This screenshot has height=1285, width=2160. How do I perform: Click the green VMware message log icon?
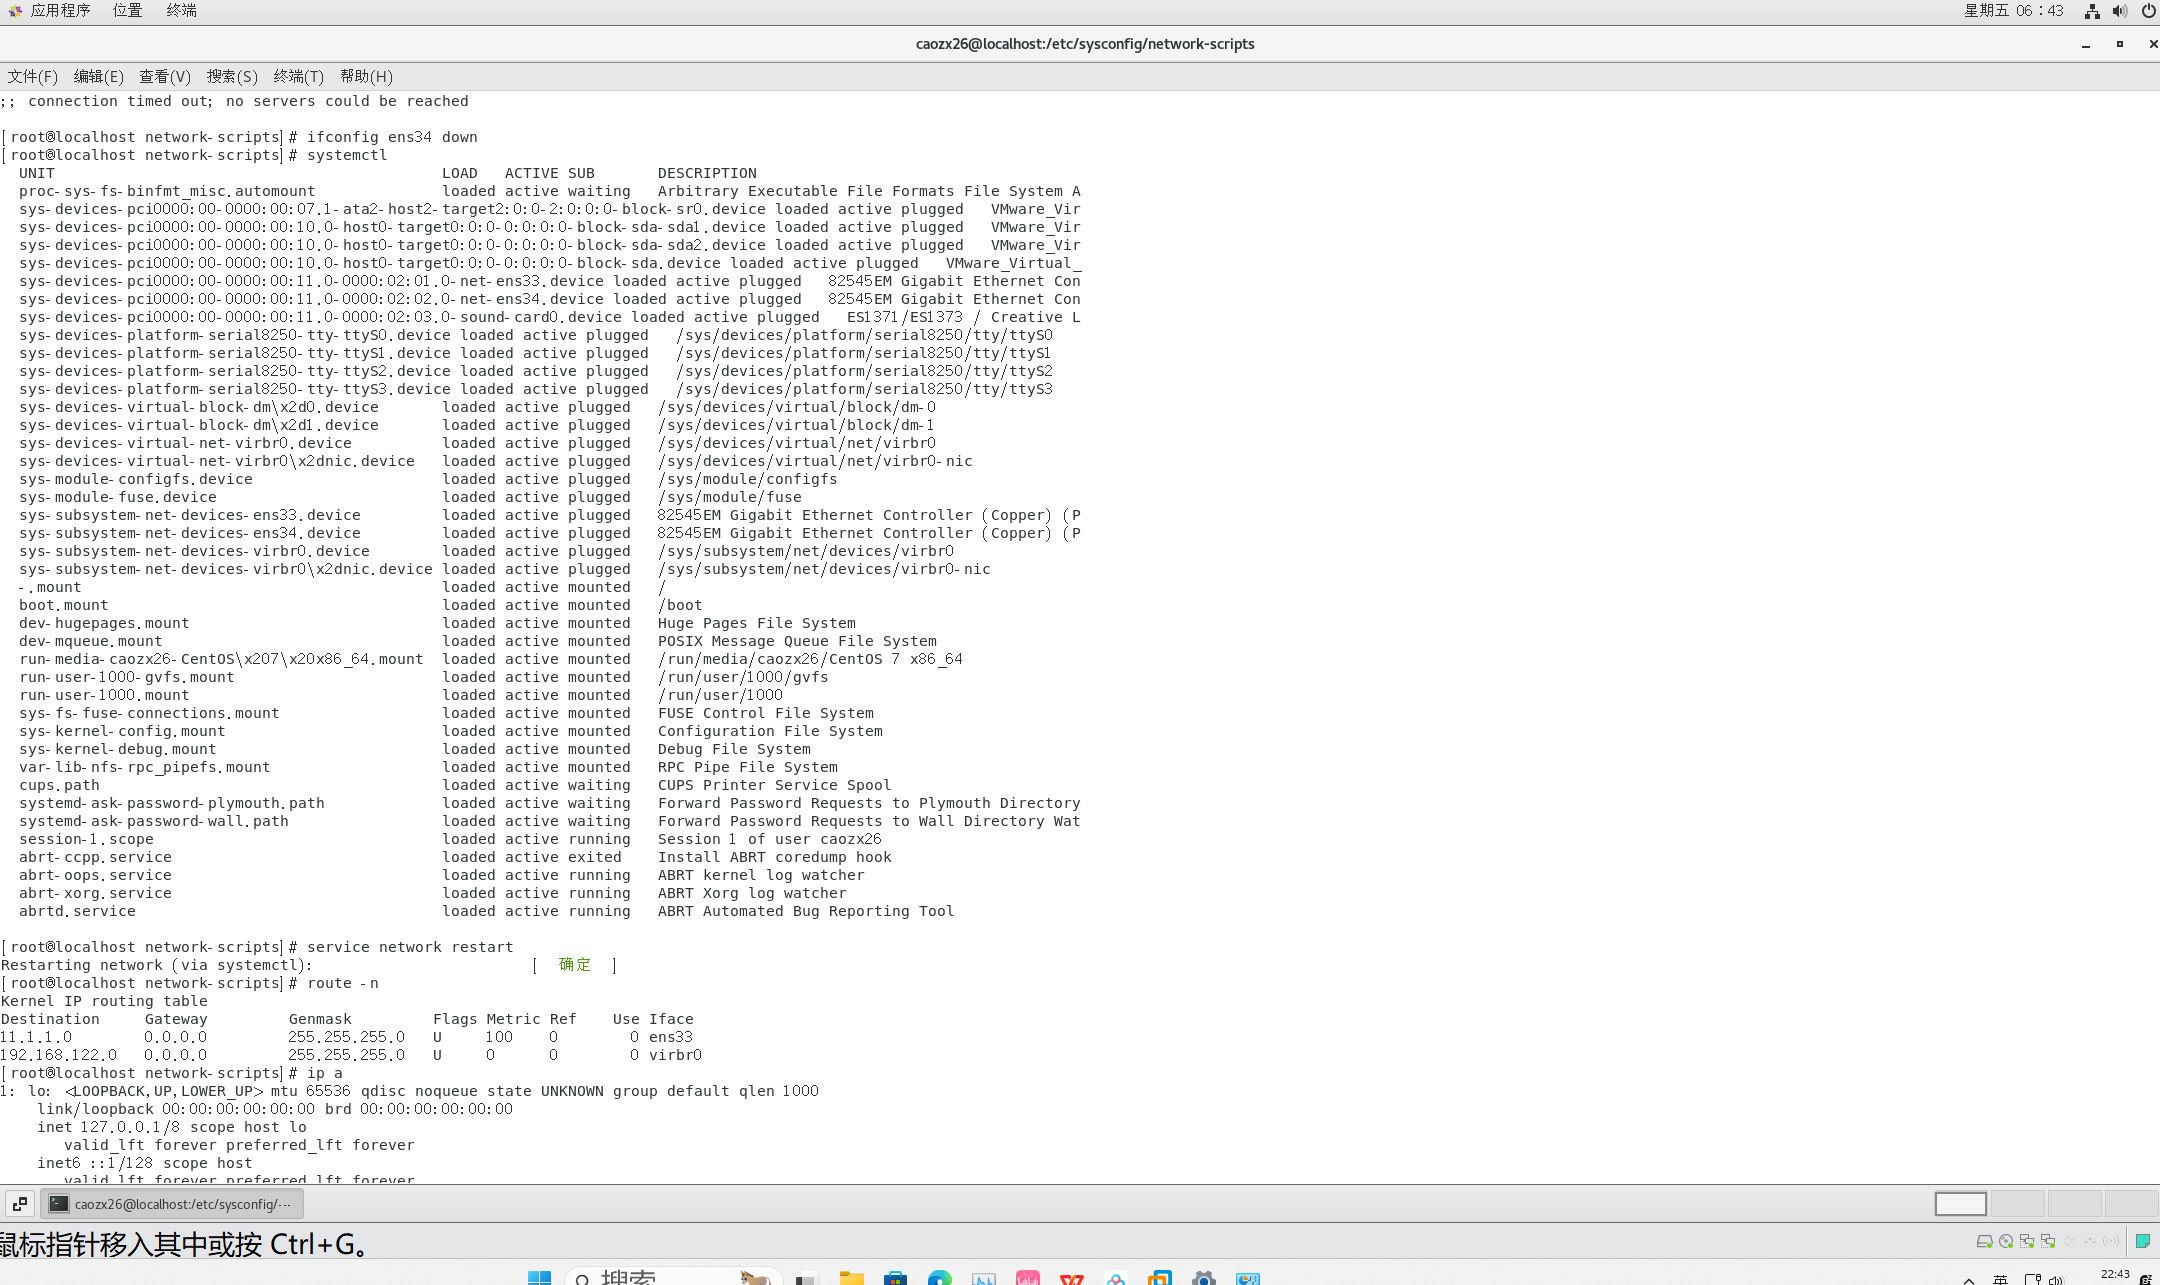(2143, 1241)
